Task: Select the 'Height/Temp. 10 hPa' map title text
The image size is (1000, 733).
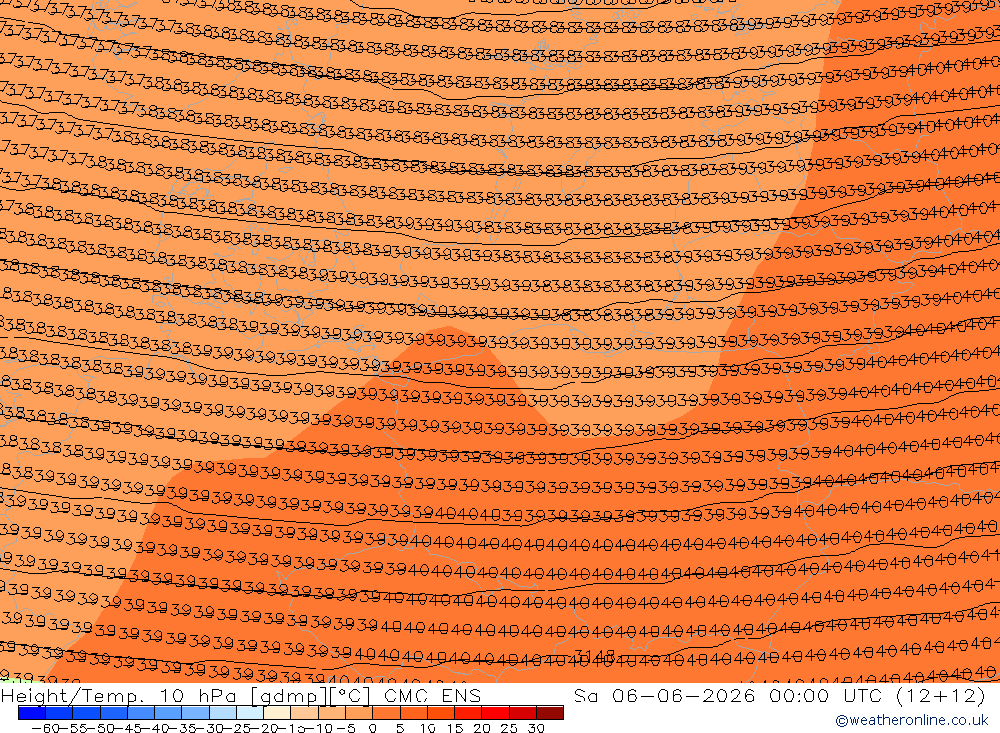Action: point(119,695)
